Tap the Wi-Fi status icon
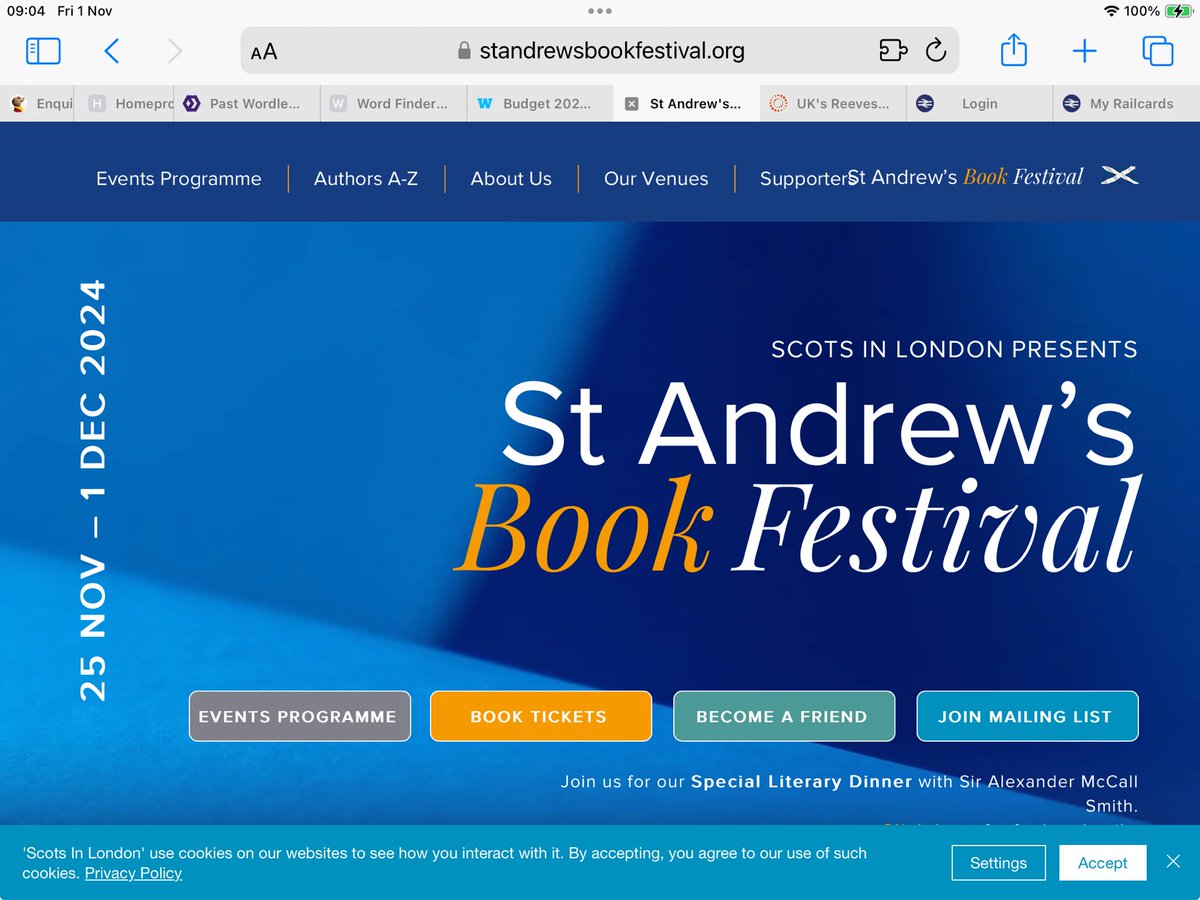Image resolution: width=1200 pixels, height=900 pixels. 1111,11
